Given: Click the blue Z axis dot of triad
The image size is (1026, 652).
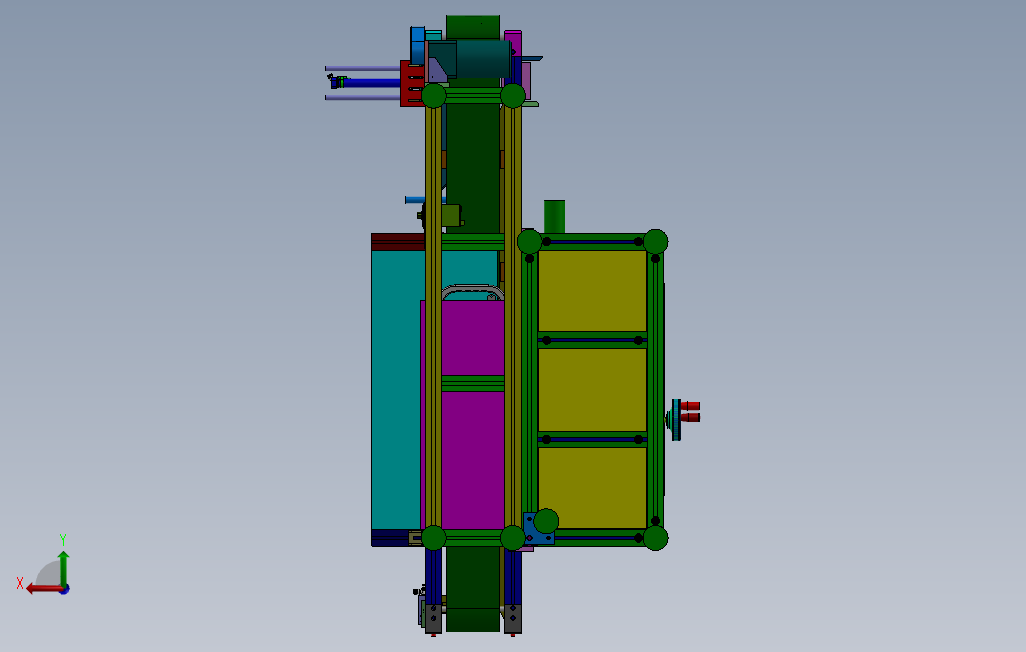Looking at the screenshot, I should [65, 590].
